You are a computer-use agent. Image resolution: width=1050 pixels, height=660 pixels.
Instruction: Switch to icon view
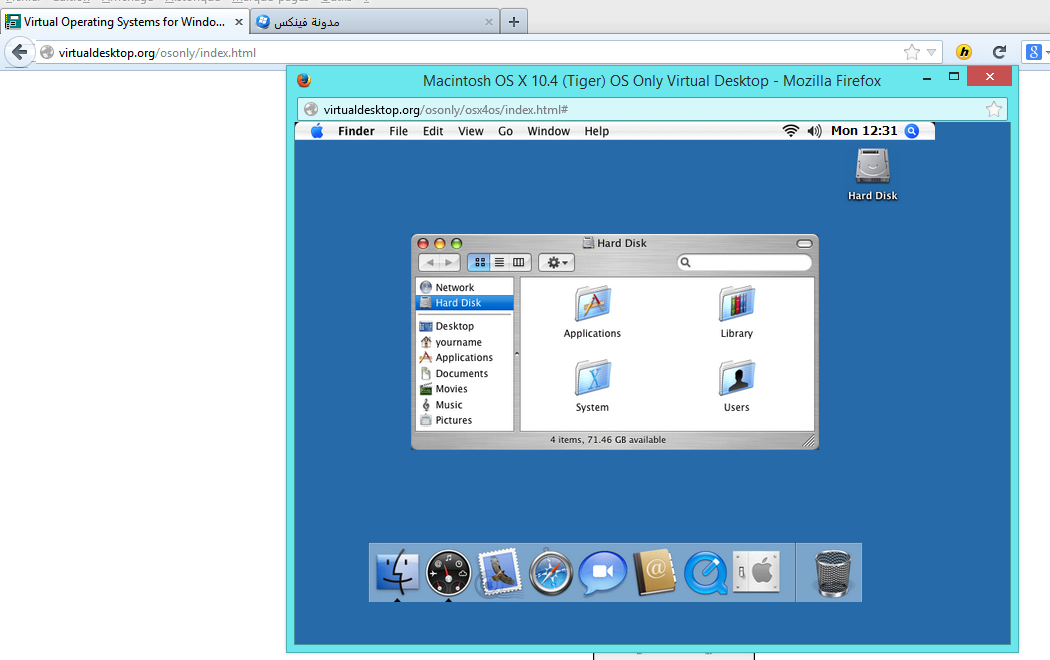[x=479, y=262]
